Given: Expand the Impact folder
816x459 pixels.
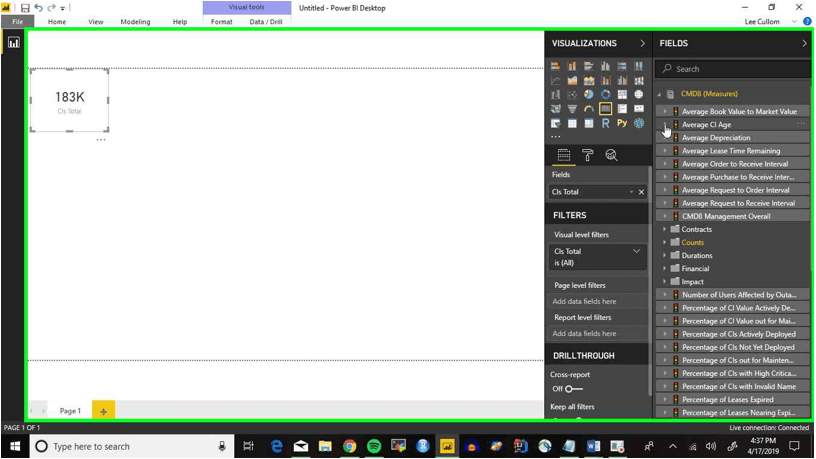Looking at the screenshot, I should (665, 282).
